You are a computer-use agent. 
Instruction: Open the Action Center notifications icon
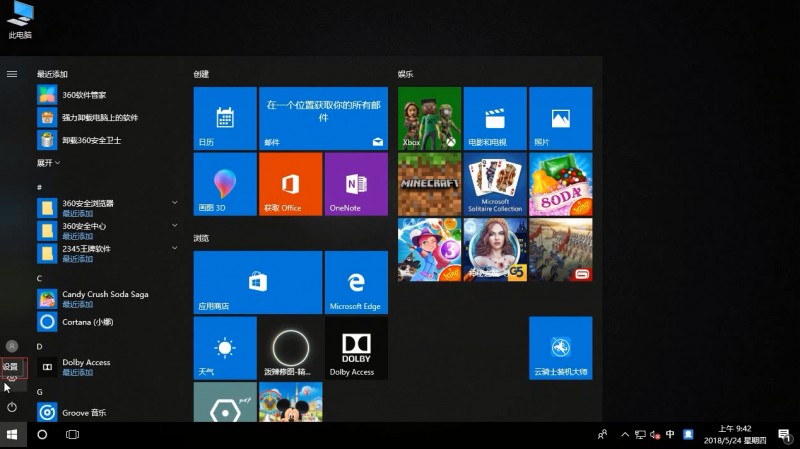click(x=785, y=435)
